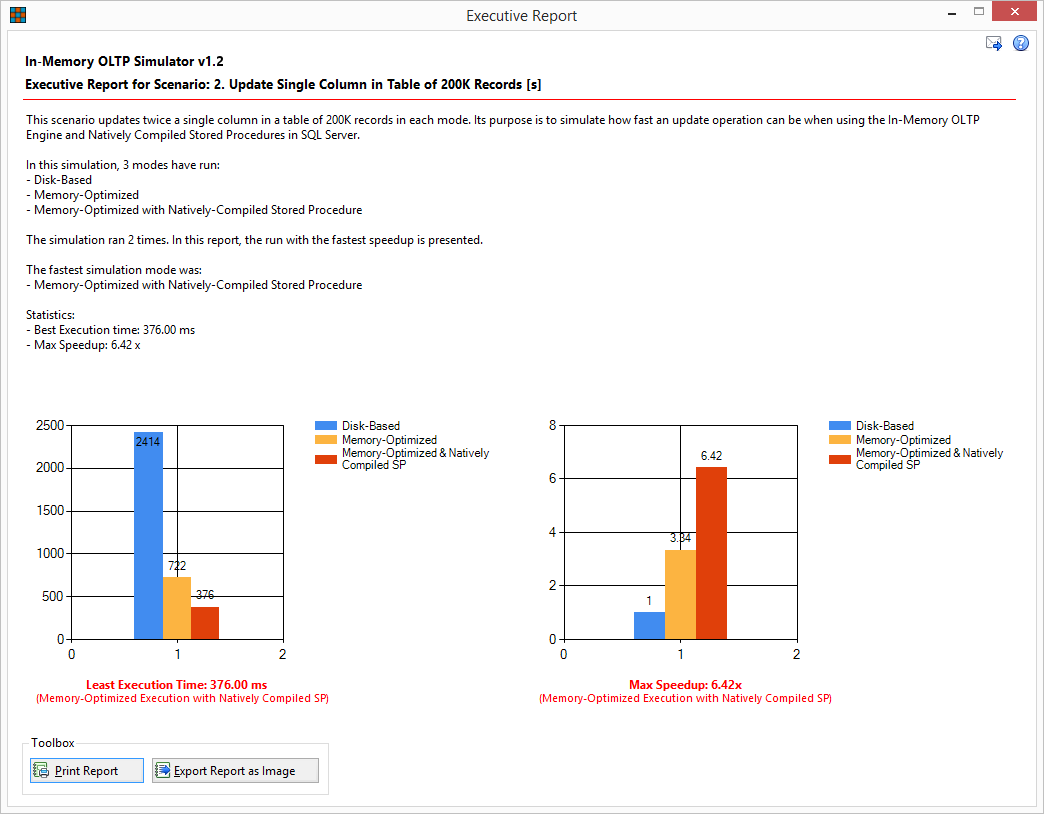Image resolution: width=1044 pixels, height=814 pixels.
Task: Click the Executive Report for Scenario heading
Action: (x=283, y=85)
